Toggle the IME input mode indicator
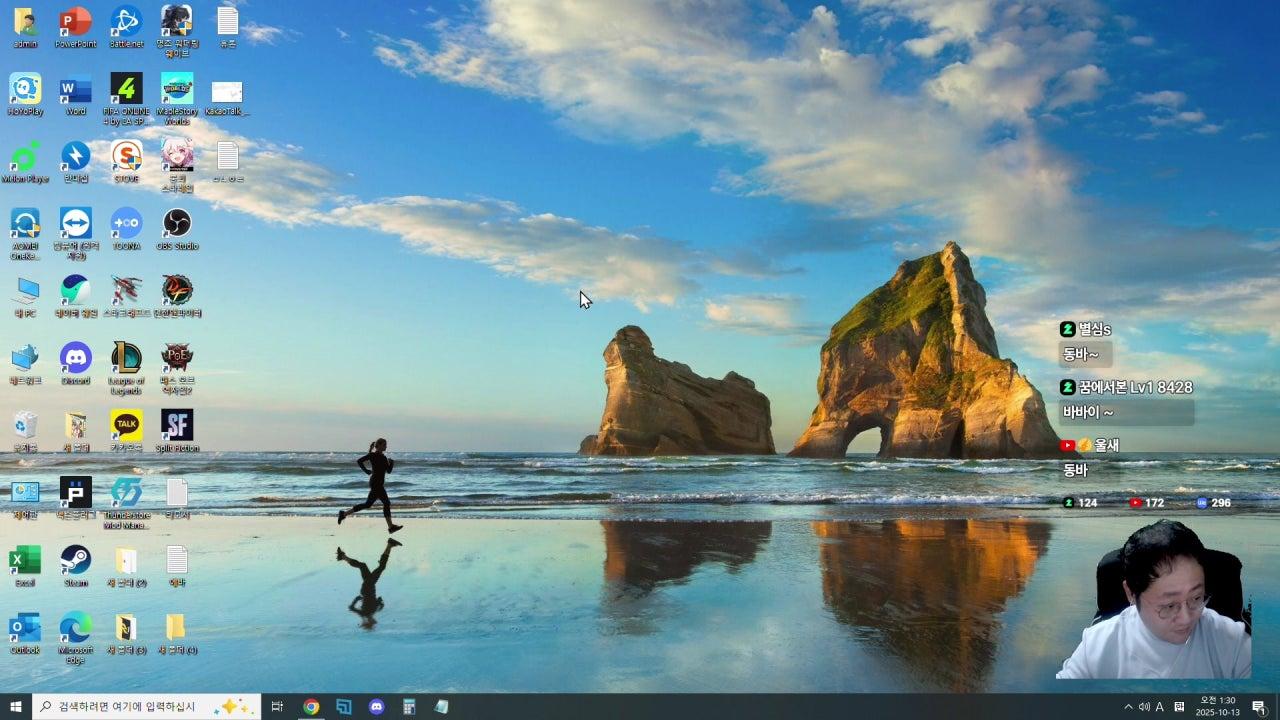 [x=1160, y=707]
